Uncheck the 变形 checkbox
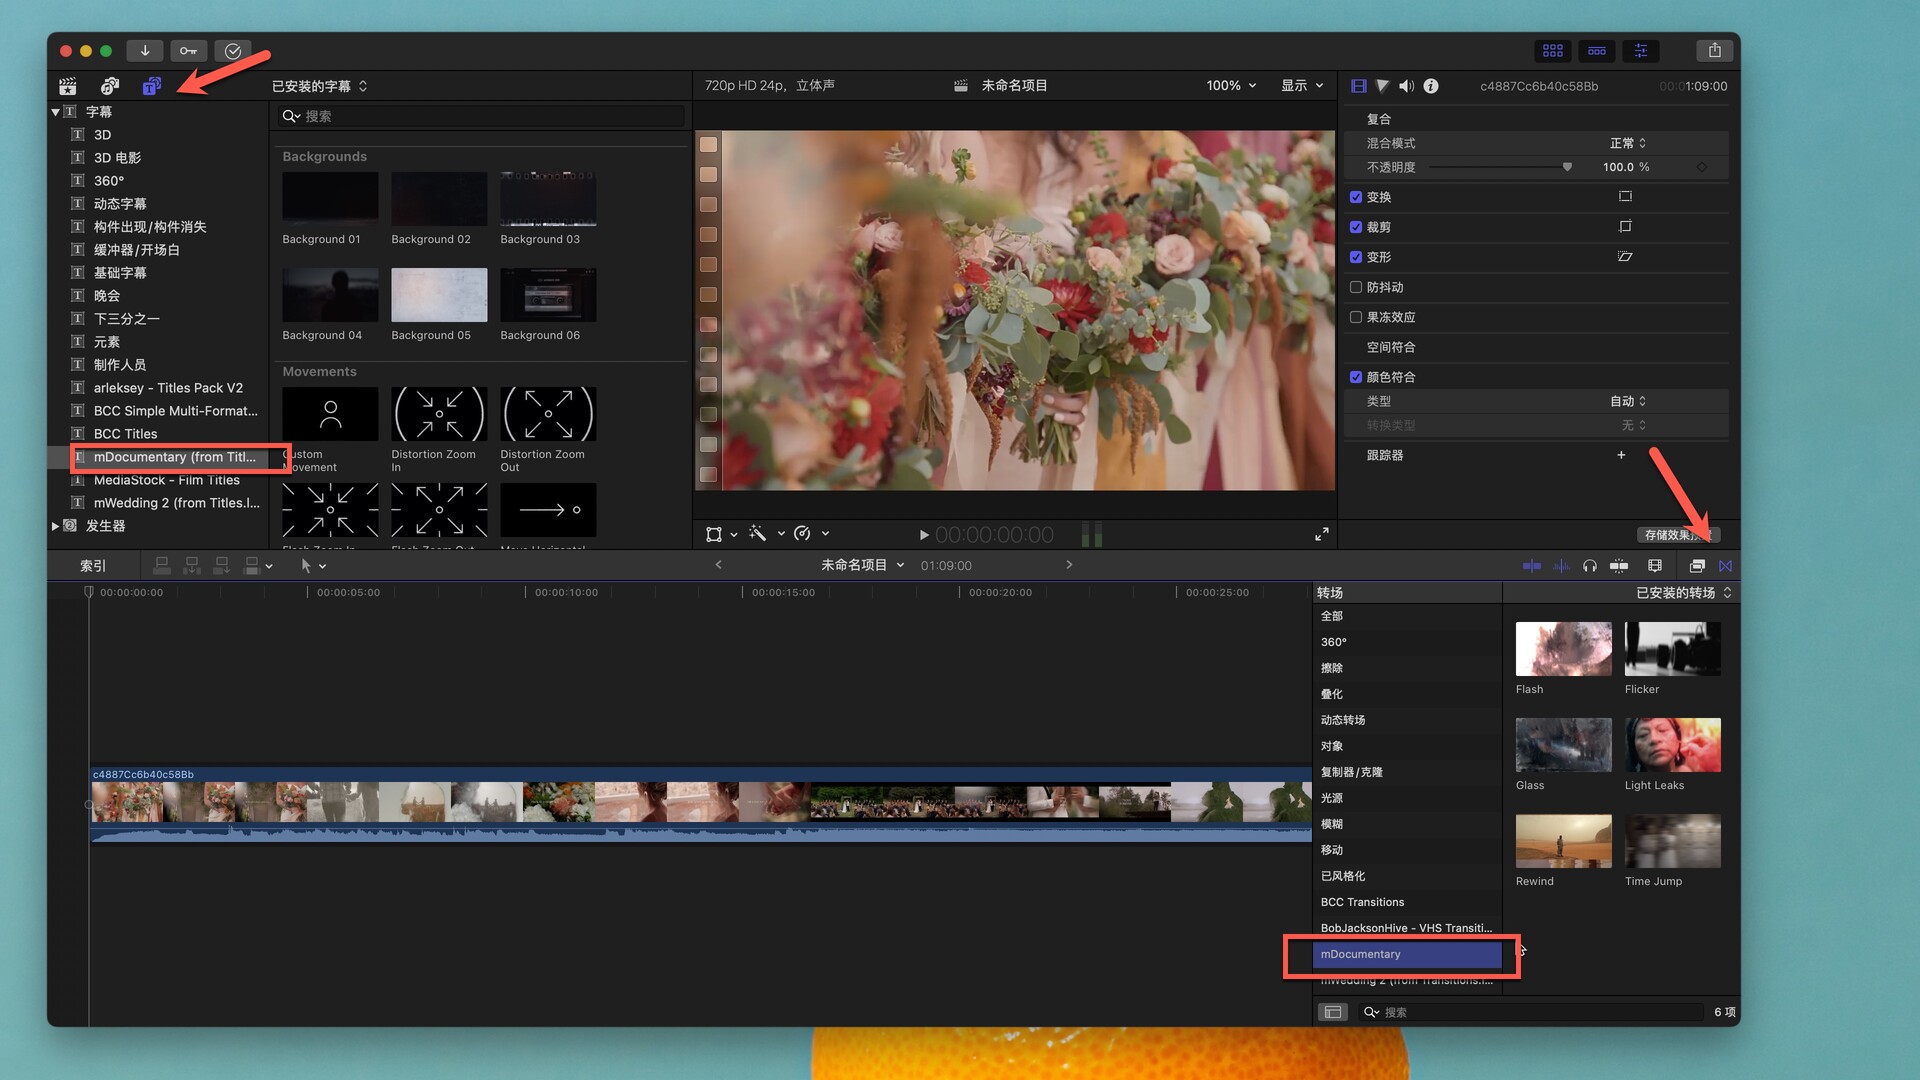Viewport: 1920px width, 1080px height. tap(1356, 257)
